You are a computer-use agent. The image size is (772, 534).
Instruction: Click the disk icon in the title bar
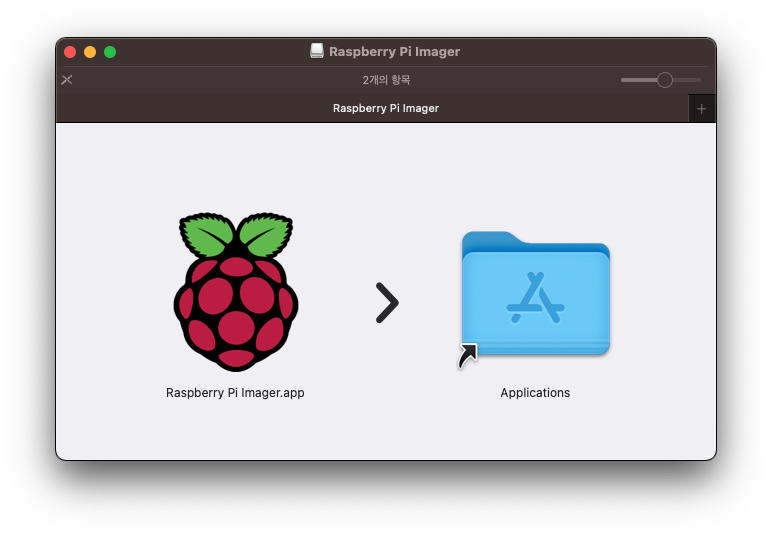tap(317, 51)
